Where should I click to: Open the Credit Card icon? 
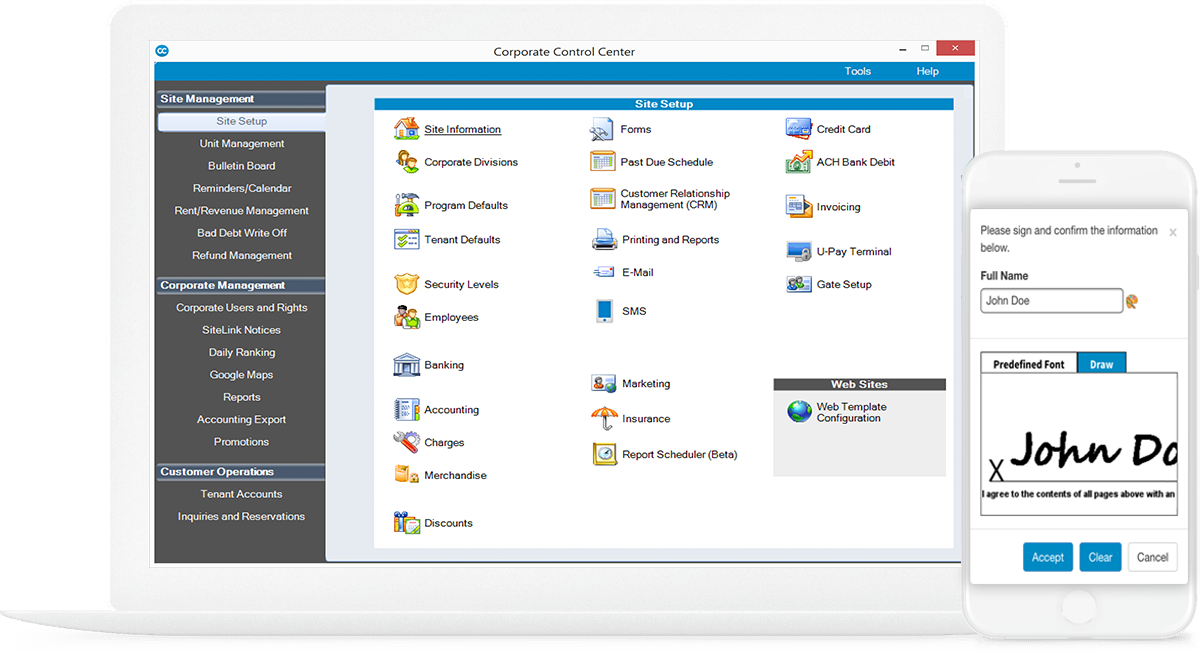coord(798,129)
